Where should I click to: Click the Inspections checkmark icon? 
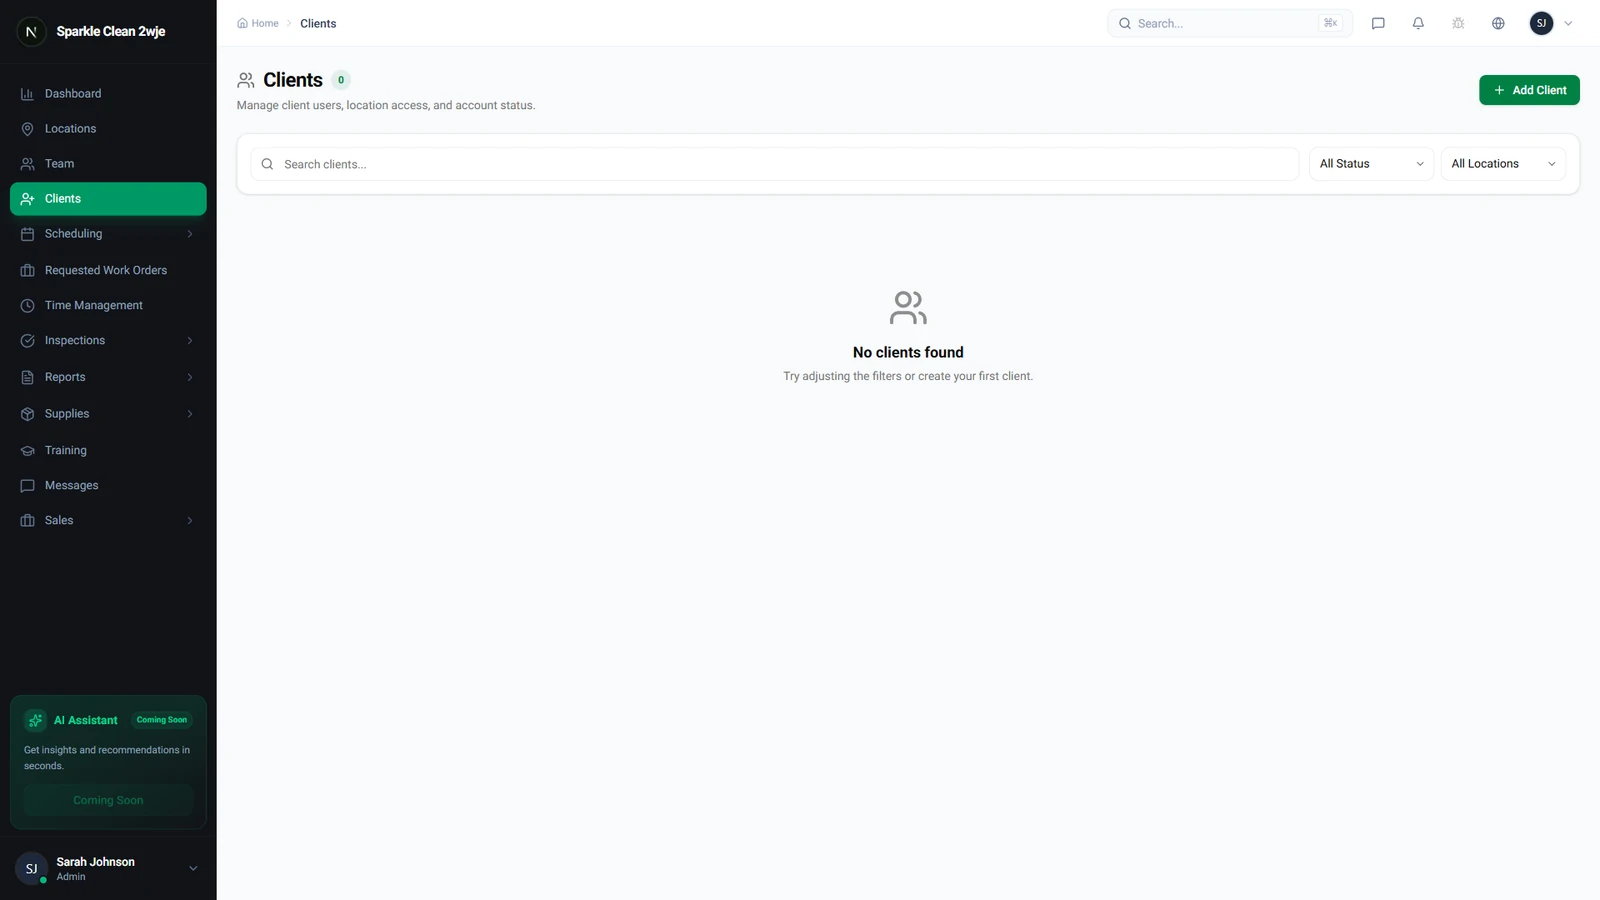coord(27,341)
